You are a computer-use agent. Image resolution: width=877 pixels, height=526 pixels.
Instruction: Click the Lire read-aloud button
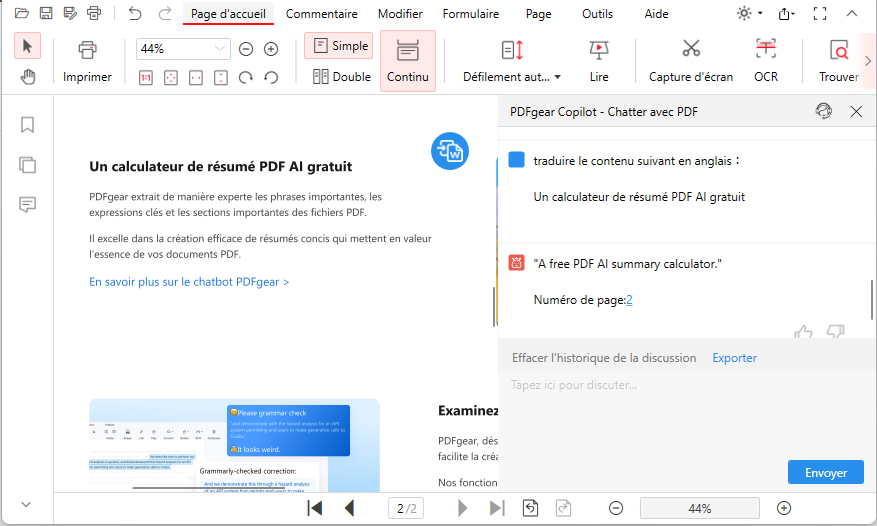tap(599, 62)
